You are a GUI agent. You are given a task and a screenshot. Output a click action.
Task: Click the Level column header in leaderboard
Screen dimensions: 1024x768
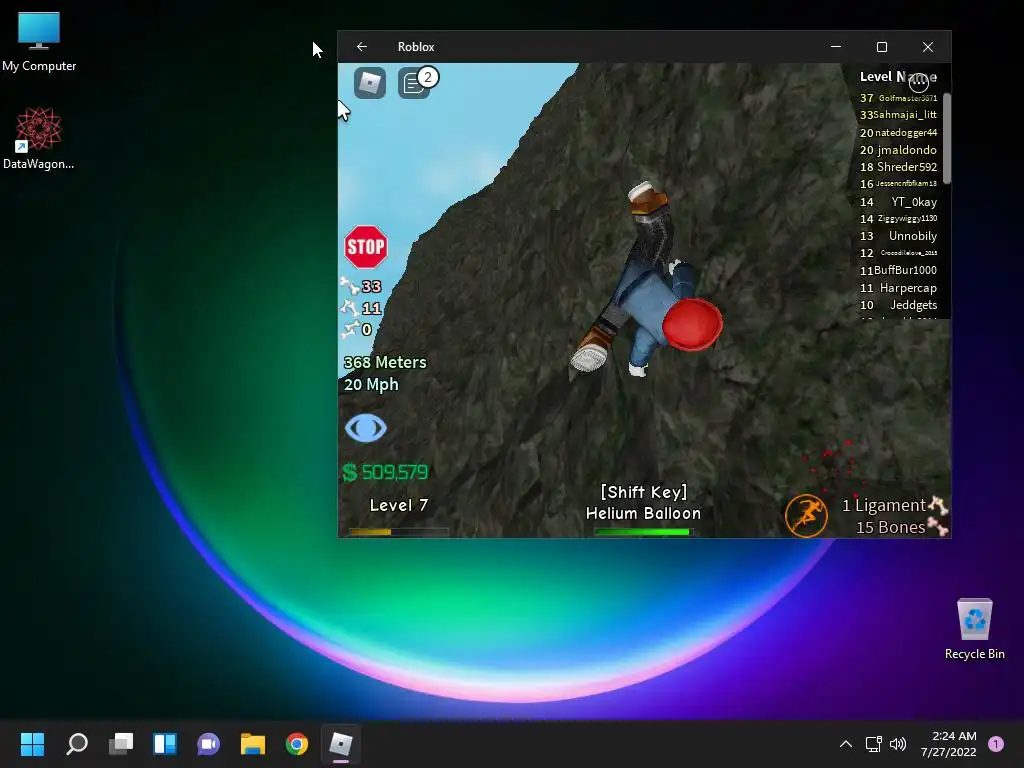click(x=875, y=76)
